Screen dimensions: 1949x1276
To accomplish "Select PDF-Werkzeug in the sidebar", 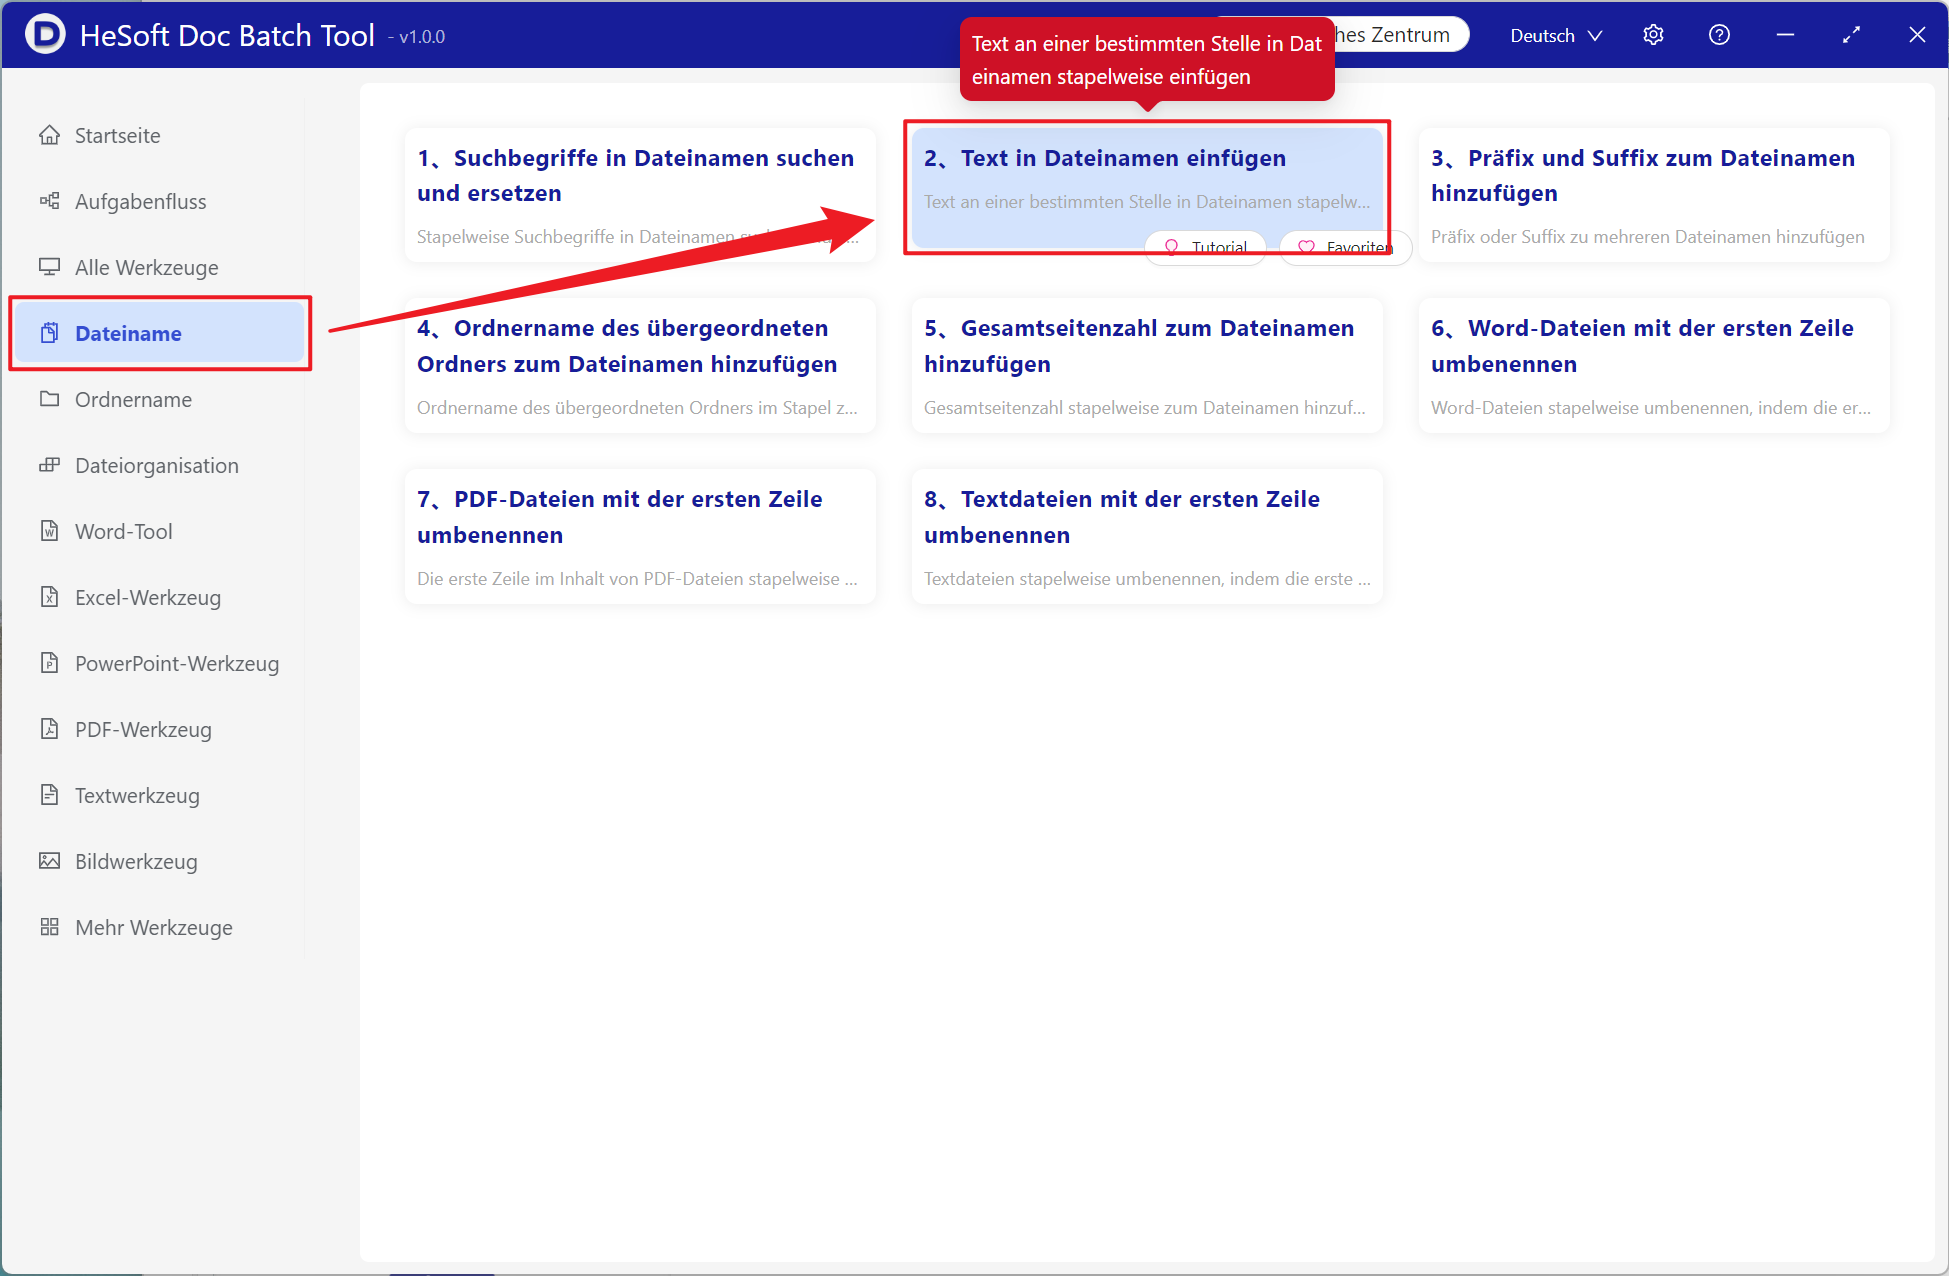I will (x=160, y=729).
